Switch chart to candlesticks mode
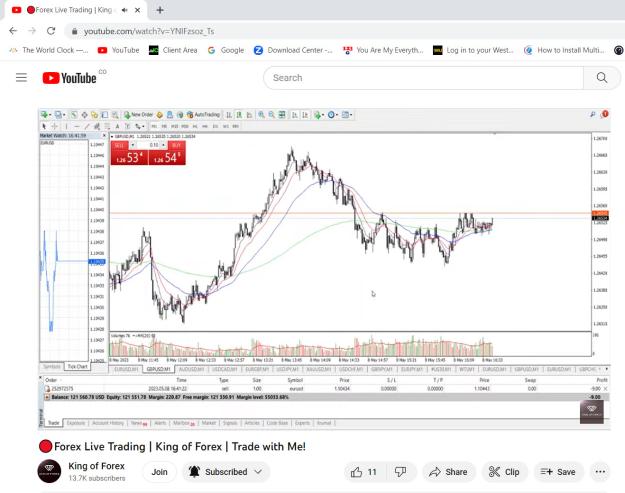Viewport: 625px width, 493px height. (239, 115)
